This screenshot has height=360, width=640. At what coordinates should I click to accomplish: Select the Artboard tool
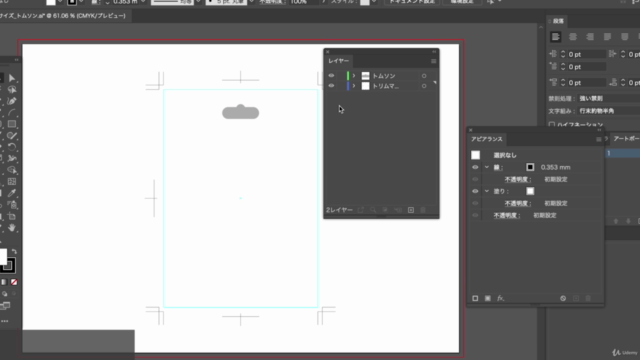click(12, 216)
